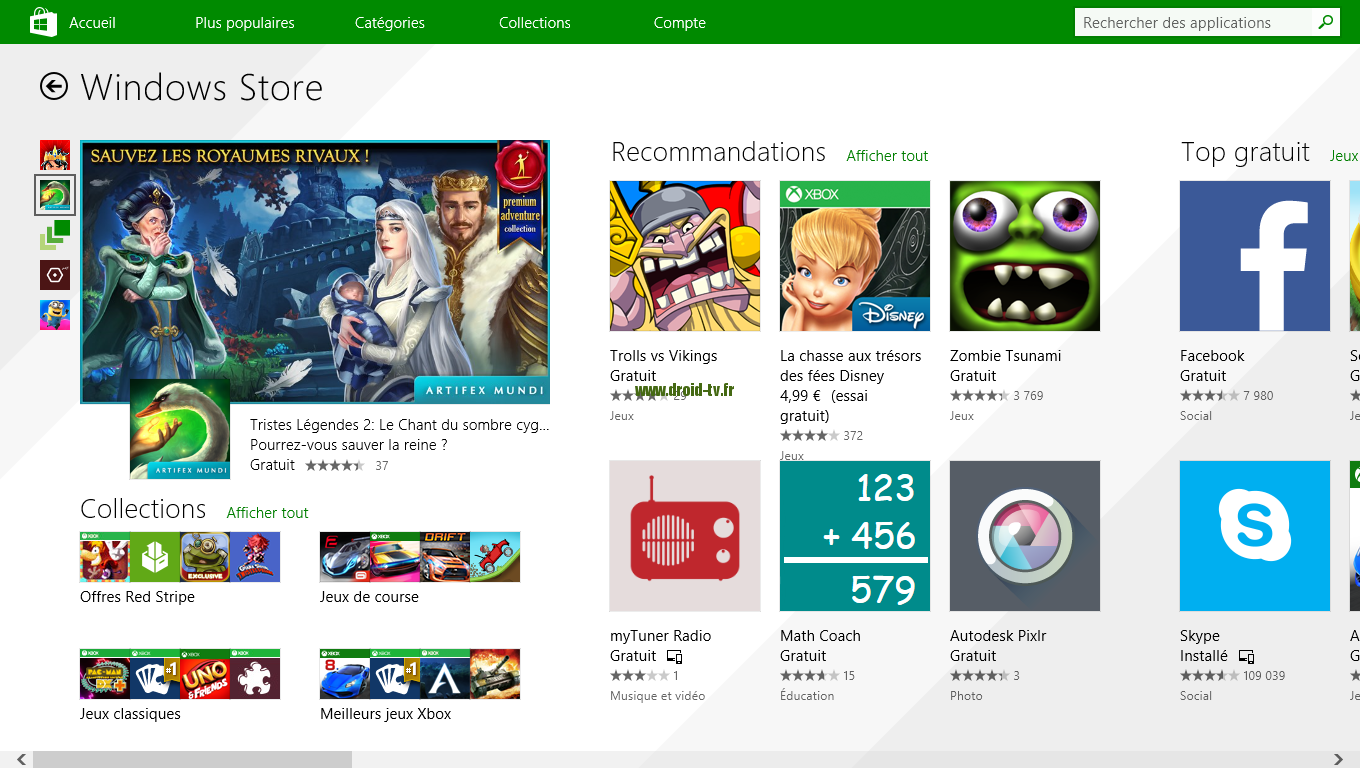
Task: Open the Compte menu
Action: pos(680,22)
